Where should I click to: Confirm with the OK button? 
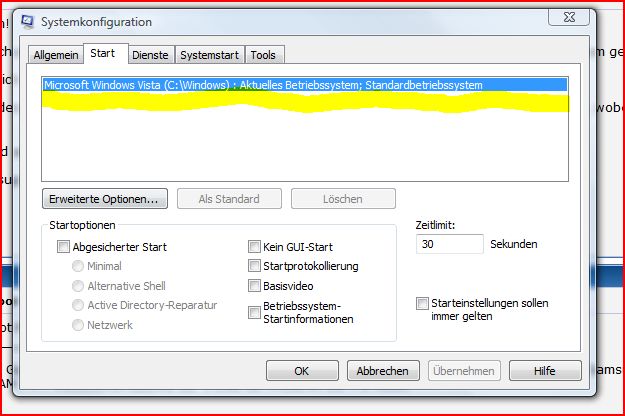click(302, 371)
